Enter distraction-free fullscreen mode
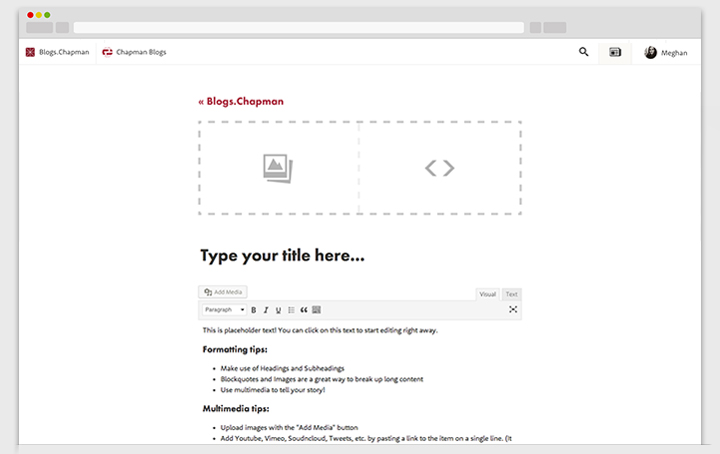720x454 pixels. [x=513, y=310]
